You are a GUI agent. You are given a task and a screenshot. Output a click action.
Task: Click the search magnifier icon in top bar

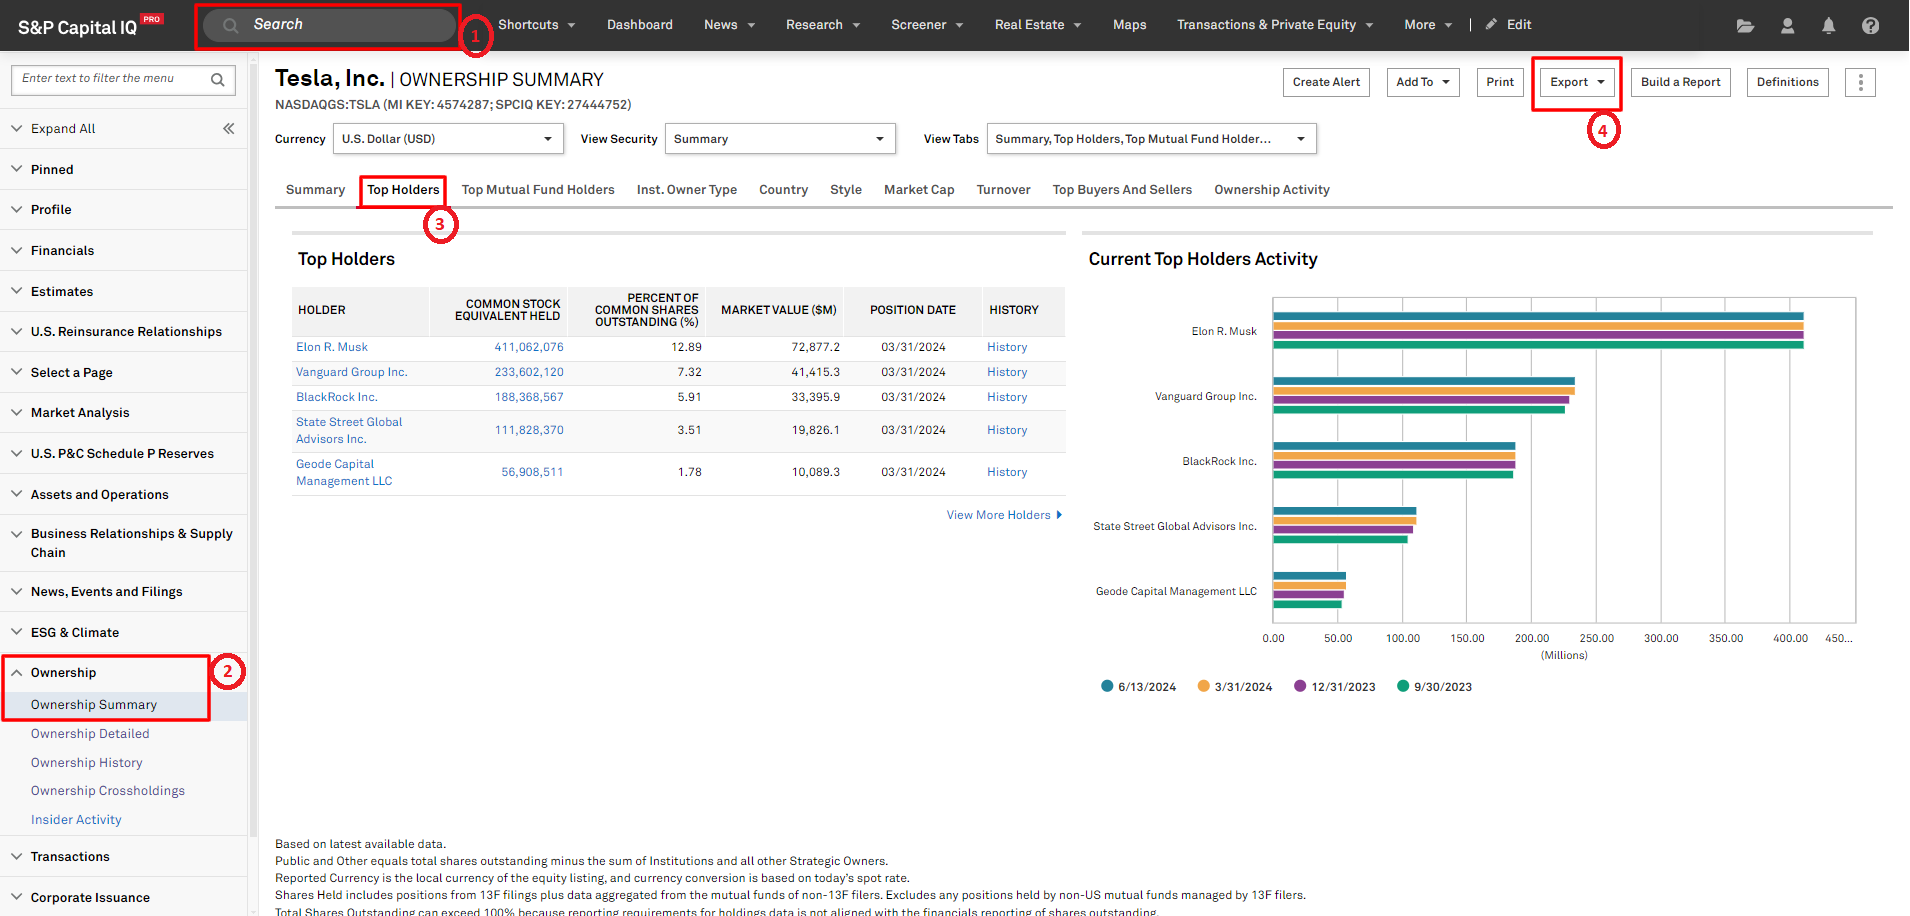pos(231,25)
